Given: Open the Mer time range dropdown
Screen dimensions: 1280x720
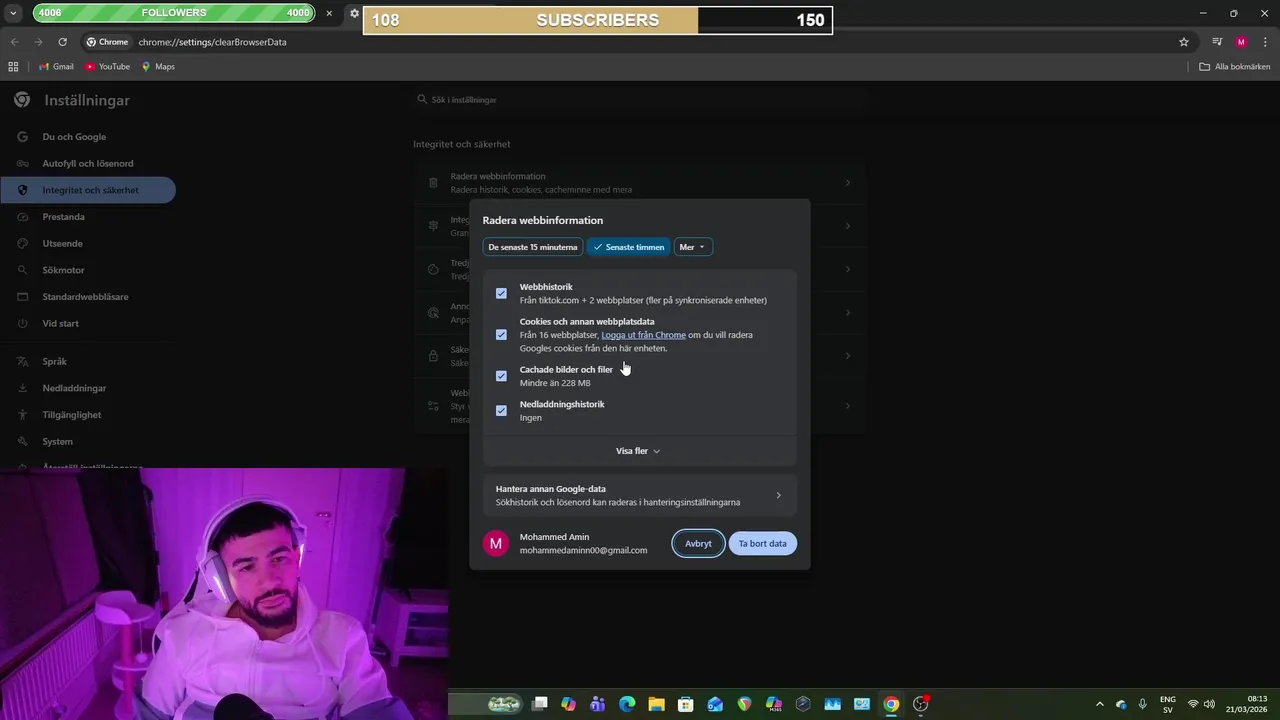Looking at the screenshot, I should click(x=692, y=247).
